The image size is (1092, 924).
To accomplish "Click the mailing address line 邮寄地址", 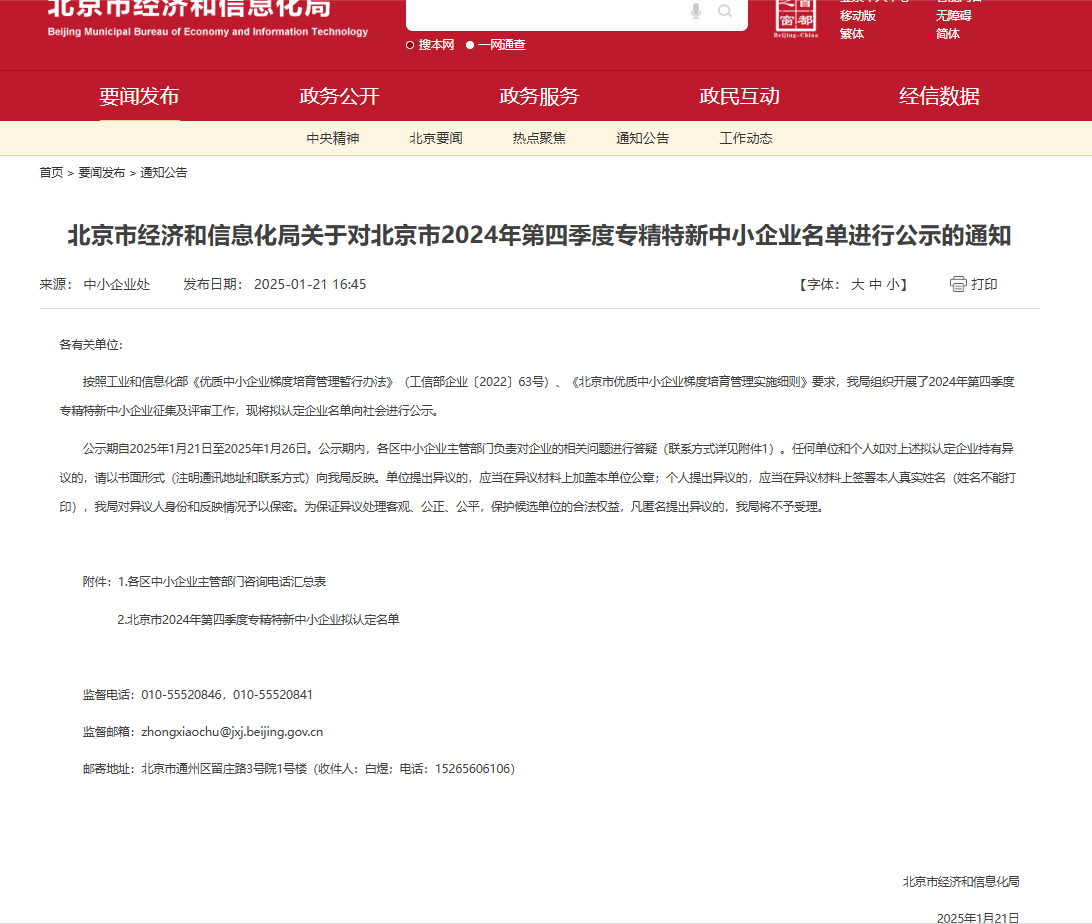I will [299, 769].
